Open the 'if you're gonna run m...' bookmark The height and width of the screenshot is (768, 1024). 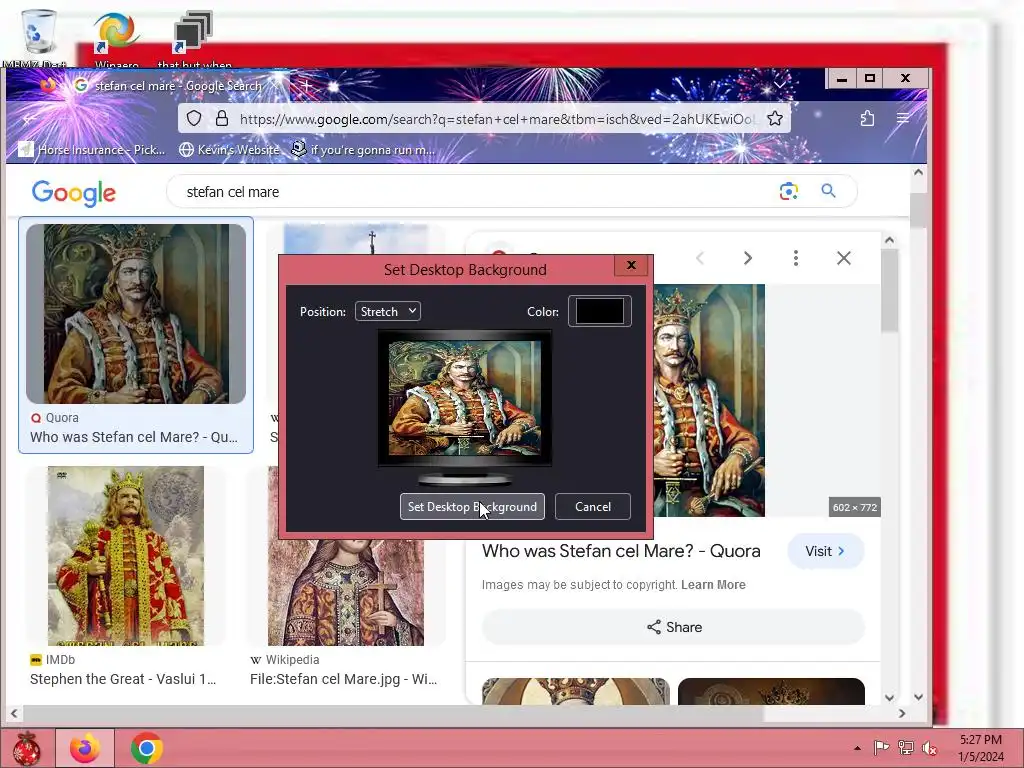[x=363, y=150]
